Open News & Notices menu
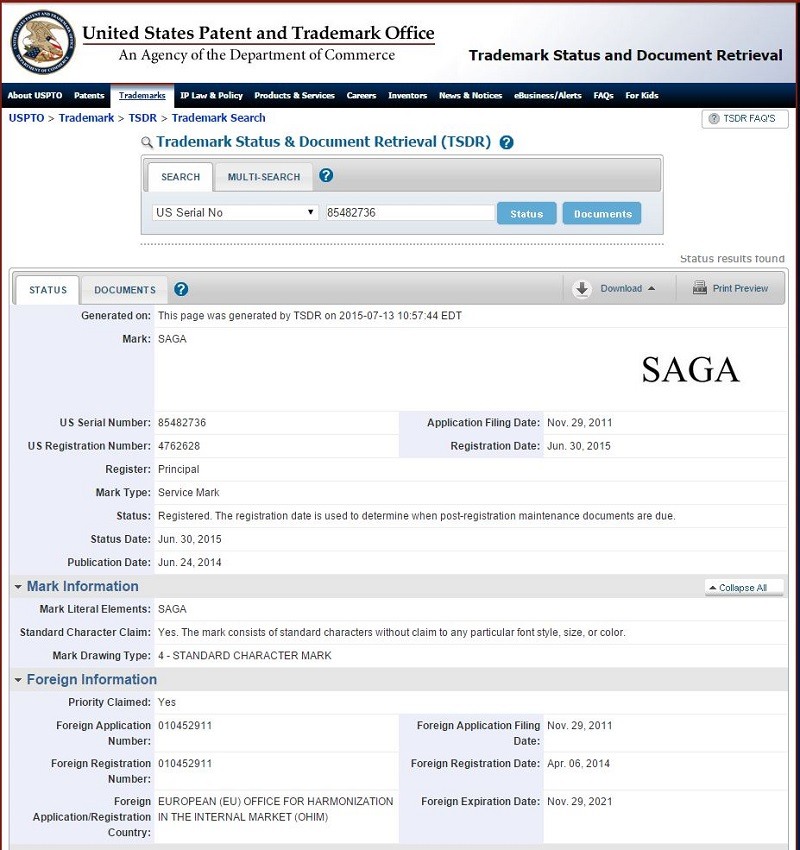The image size is (800, 850). 470,95
